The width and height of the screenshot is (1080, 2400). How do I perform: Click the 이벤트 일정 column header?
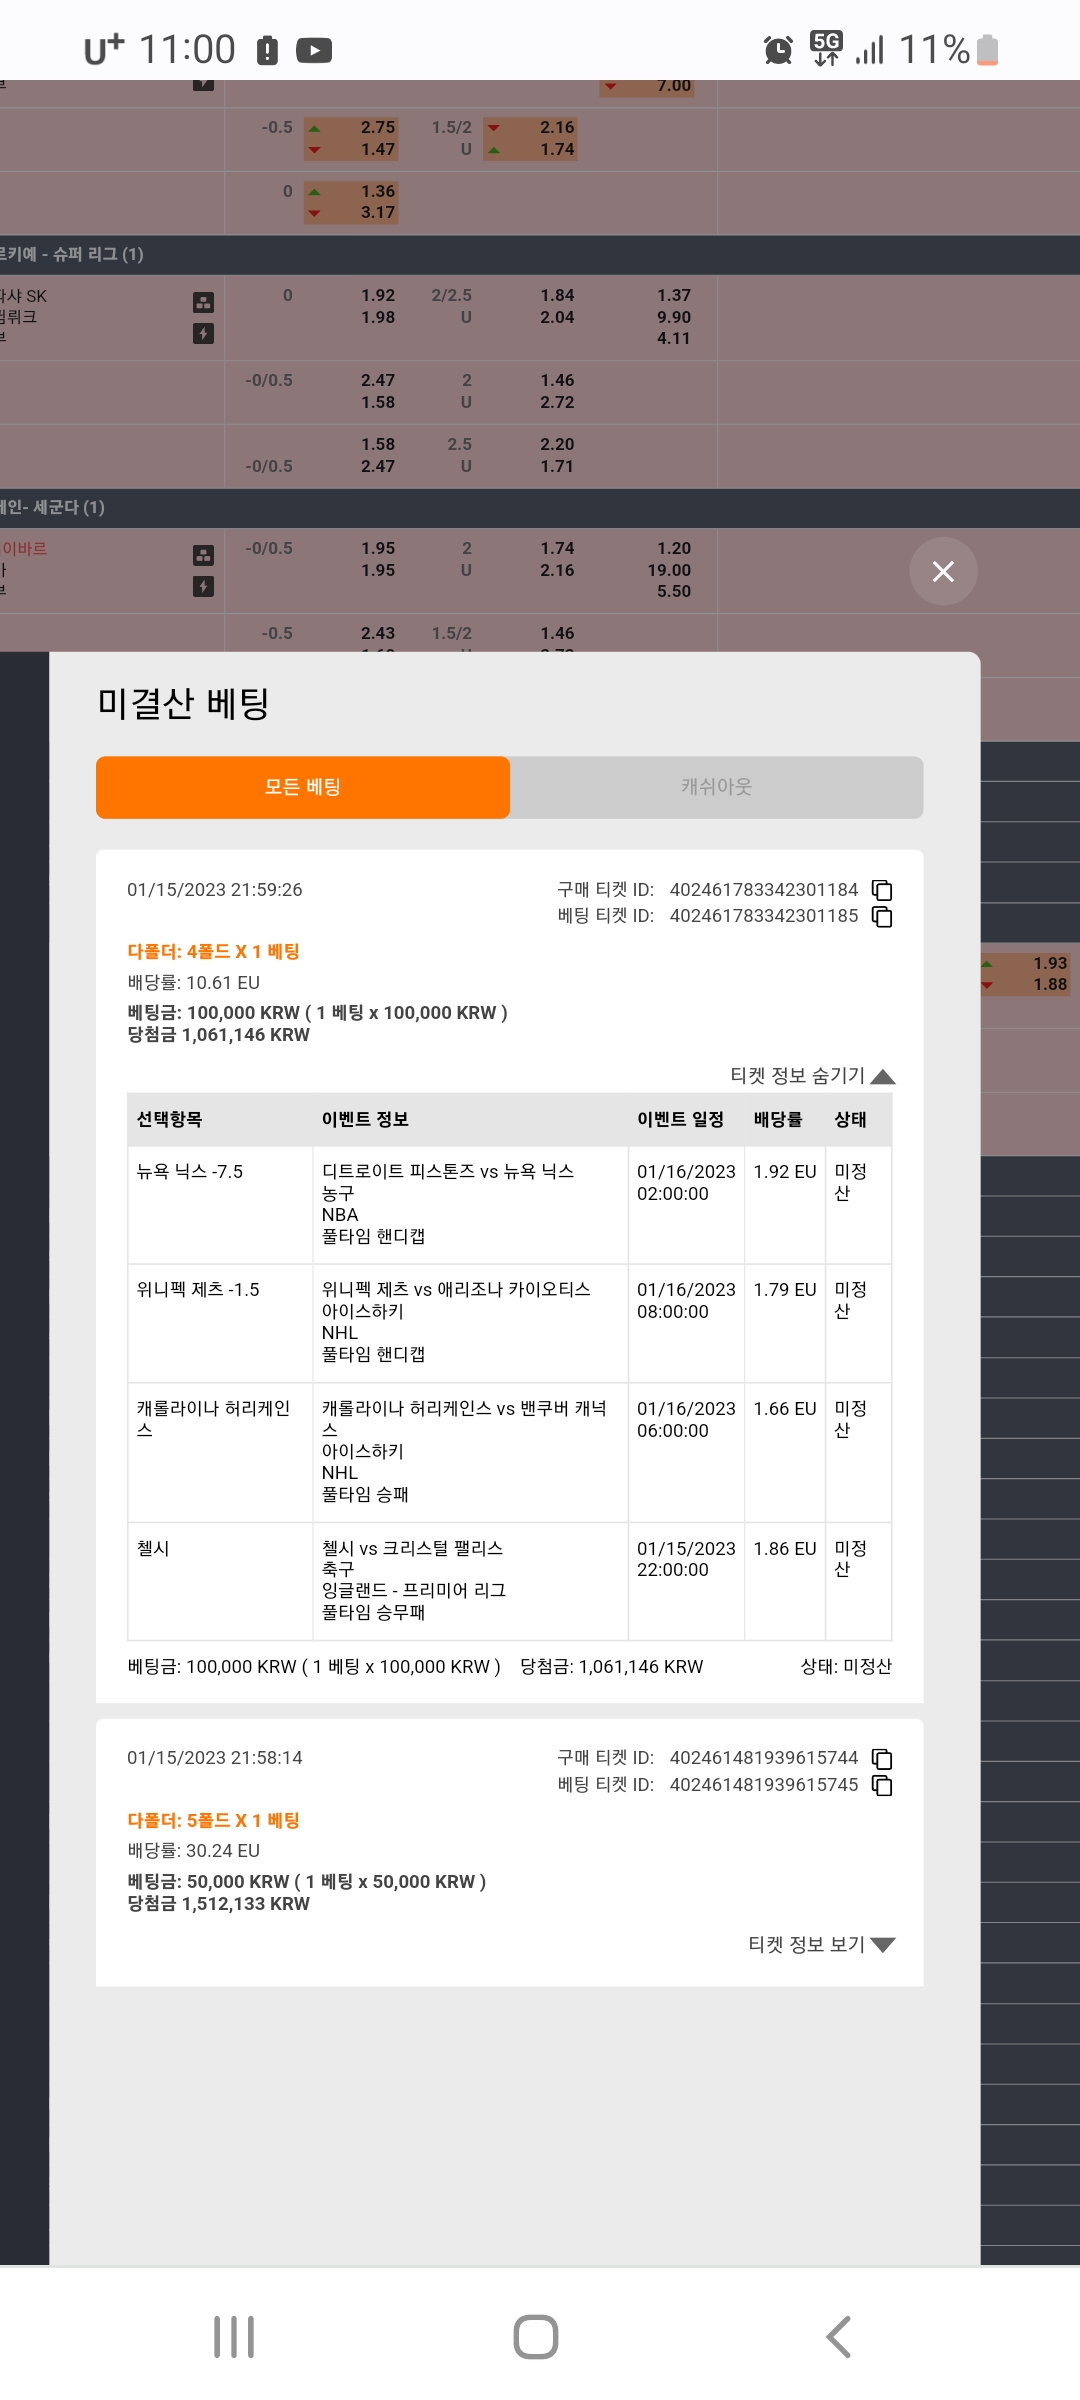tap(680, 1119)
